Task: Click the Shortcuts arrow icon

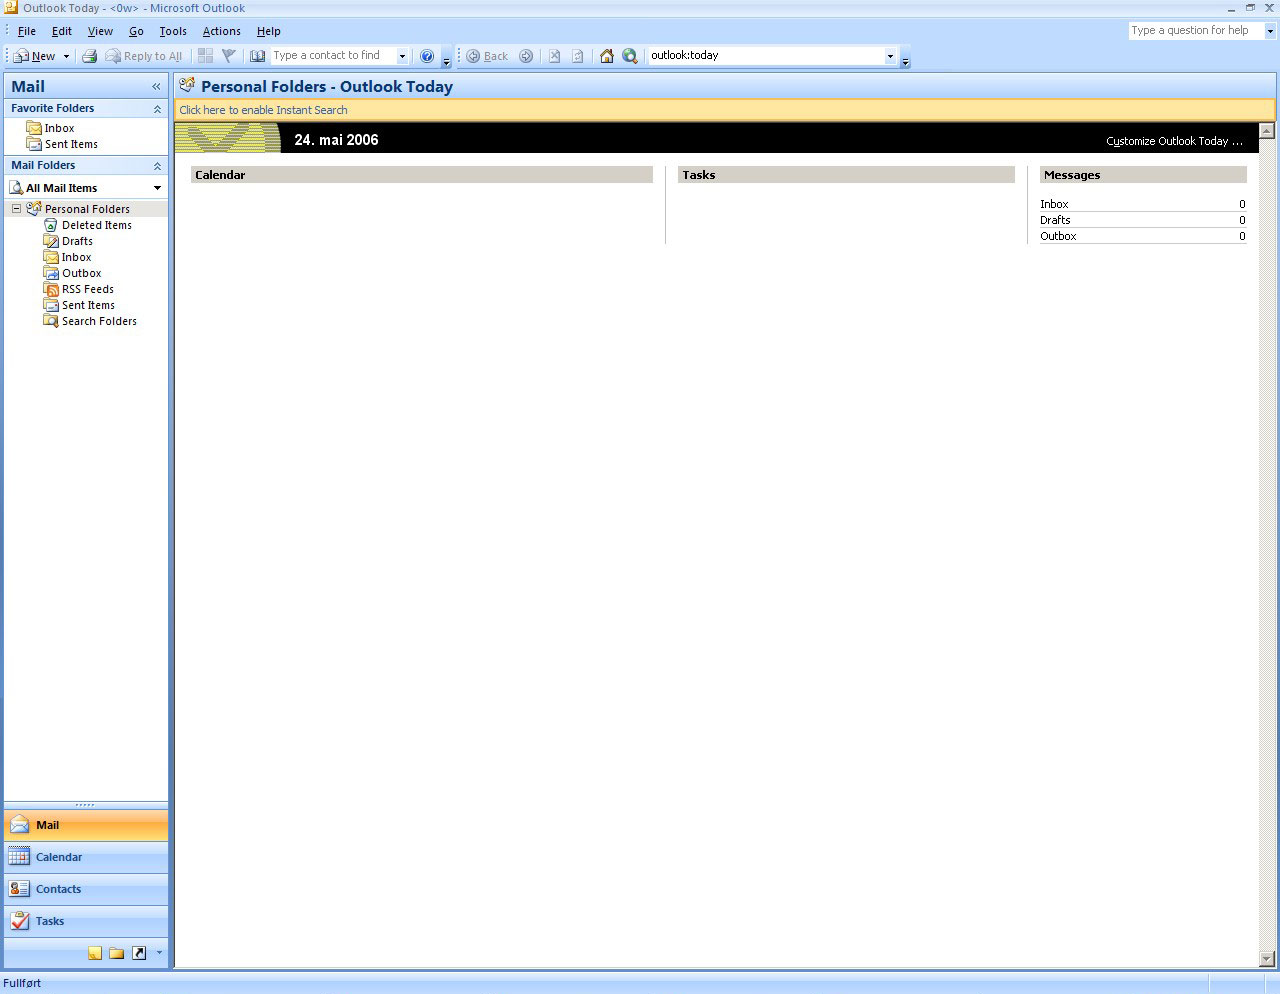Action: pyautogui.click(x=139, y=953)
